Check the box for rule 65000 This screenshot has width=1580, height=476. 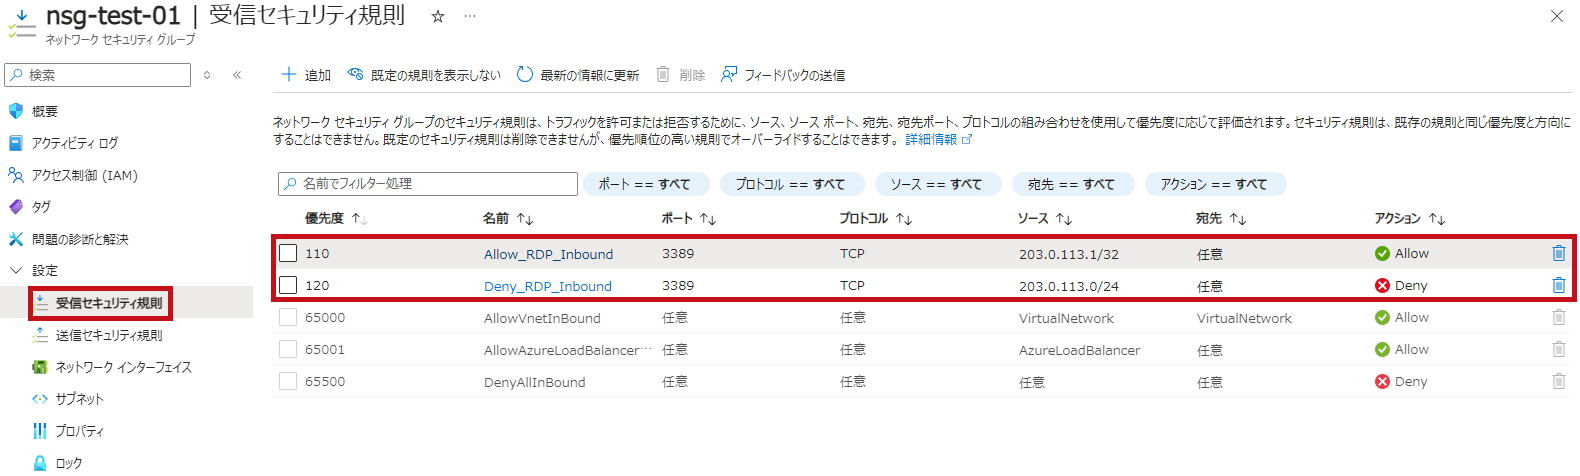[x=288, y=317]
